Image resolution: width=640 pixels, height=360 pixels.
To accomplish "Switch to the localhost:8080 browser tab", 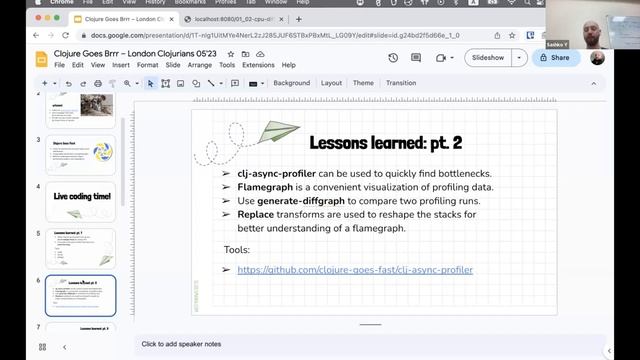I will tap(234, 19).
